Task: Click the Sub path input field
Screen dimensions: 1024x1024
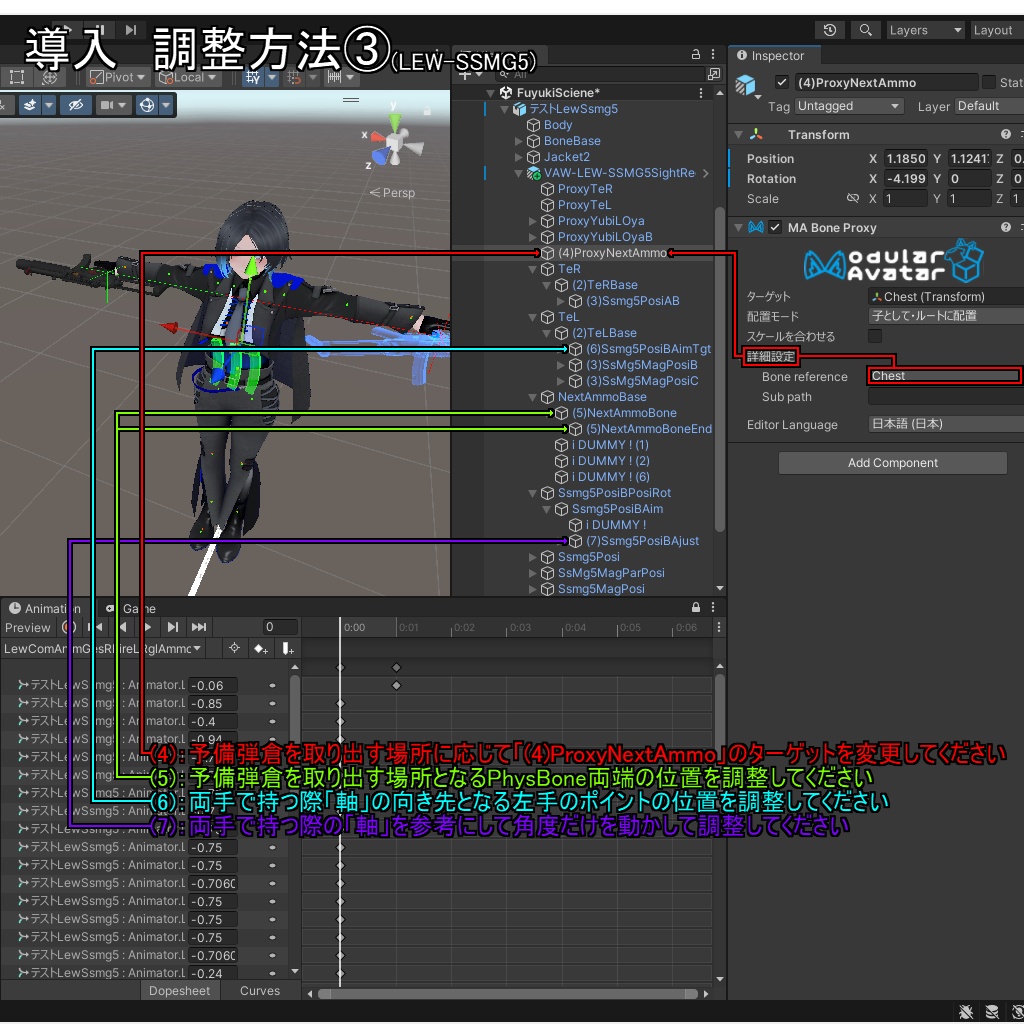Action: (x=946, y=397)
